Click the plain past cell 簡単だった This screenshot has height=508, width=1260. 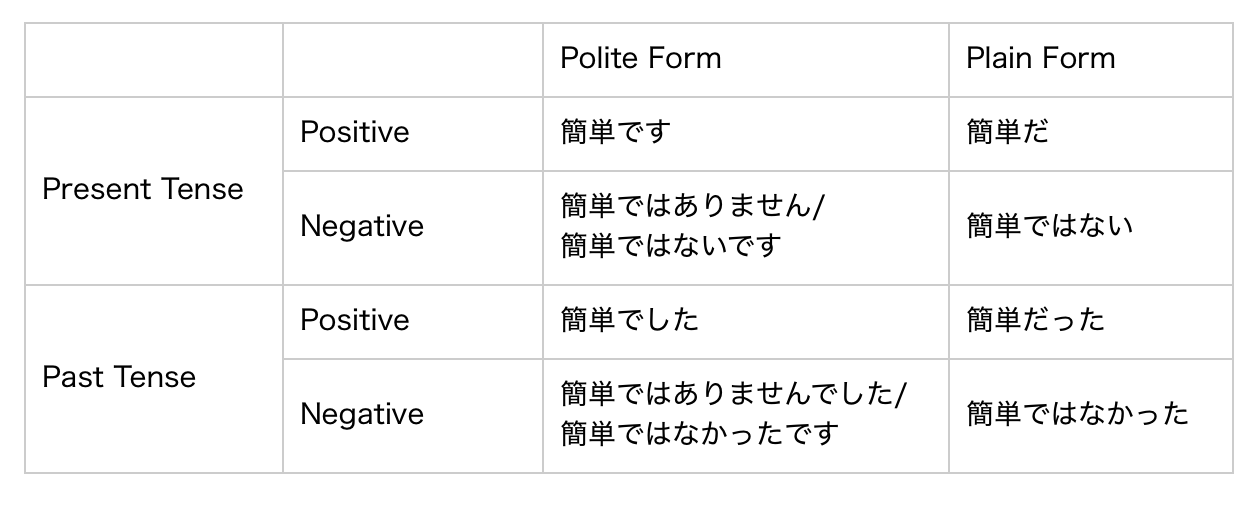point(1036,321)
